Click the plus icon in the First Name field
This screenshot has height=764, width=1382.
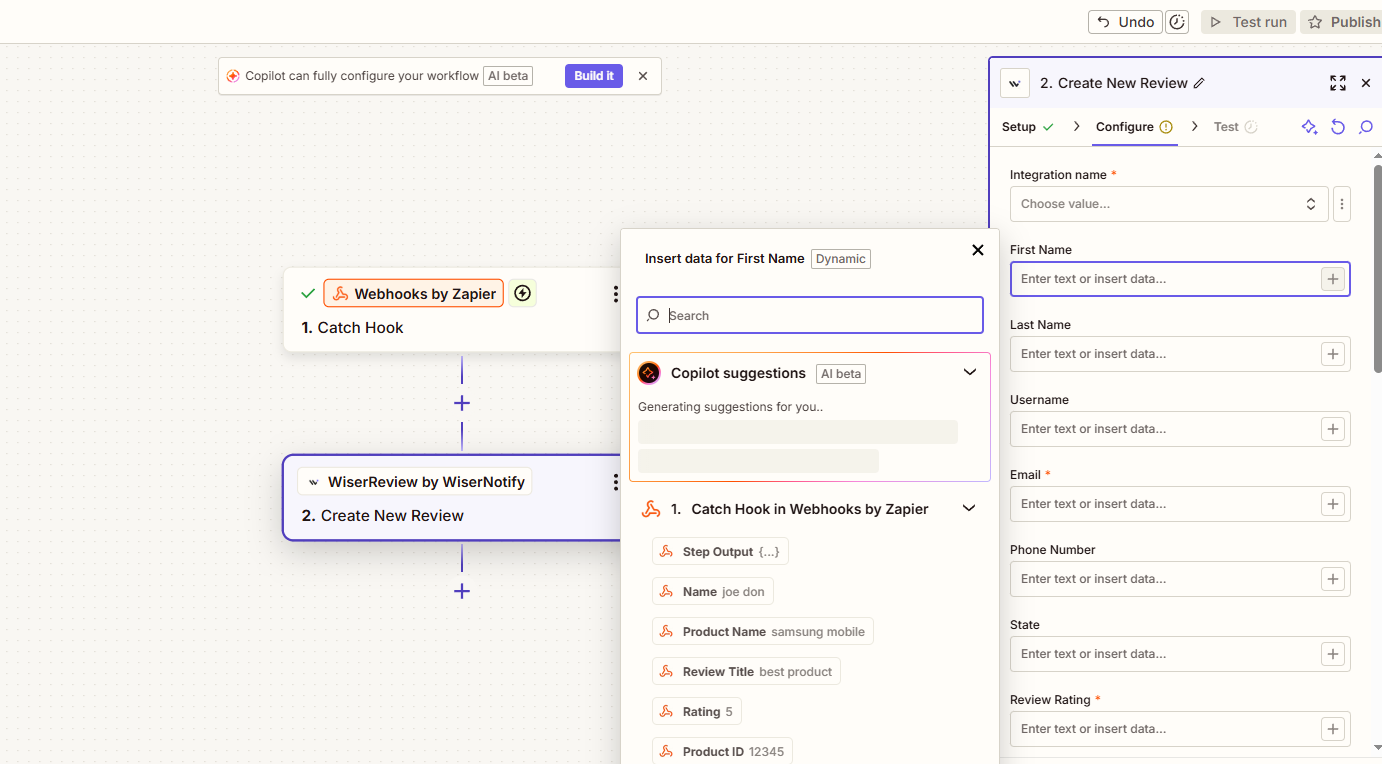point(1332,279)
